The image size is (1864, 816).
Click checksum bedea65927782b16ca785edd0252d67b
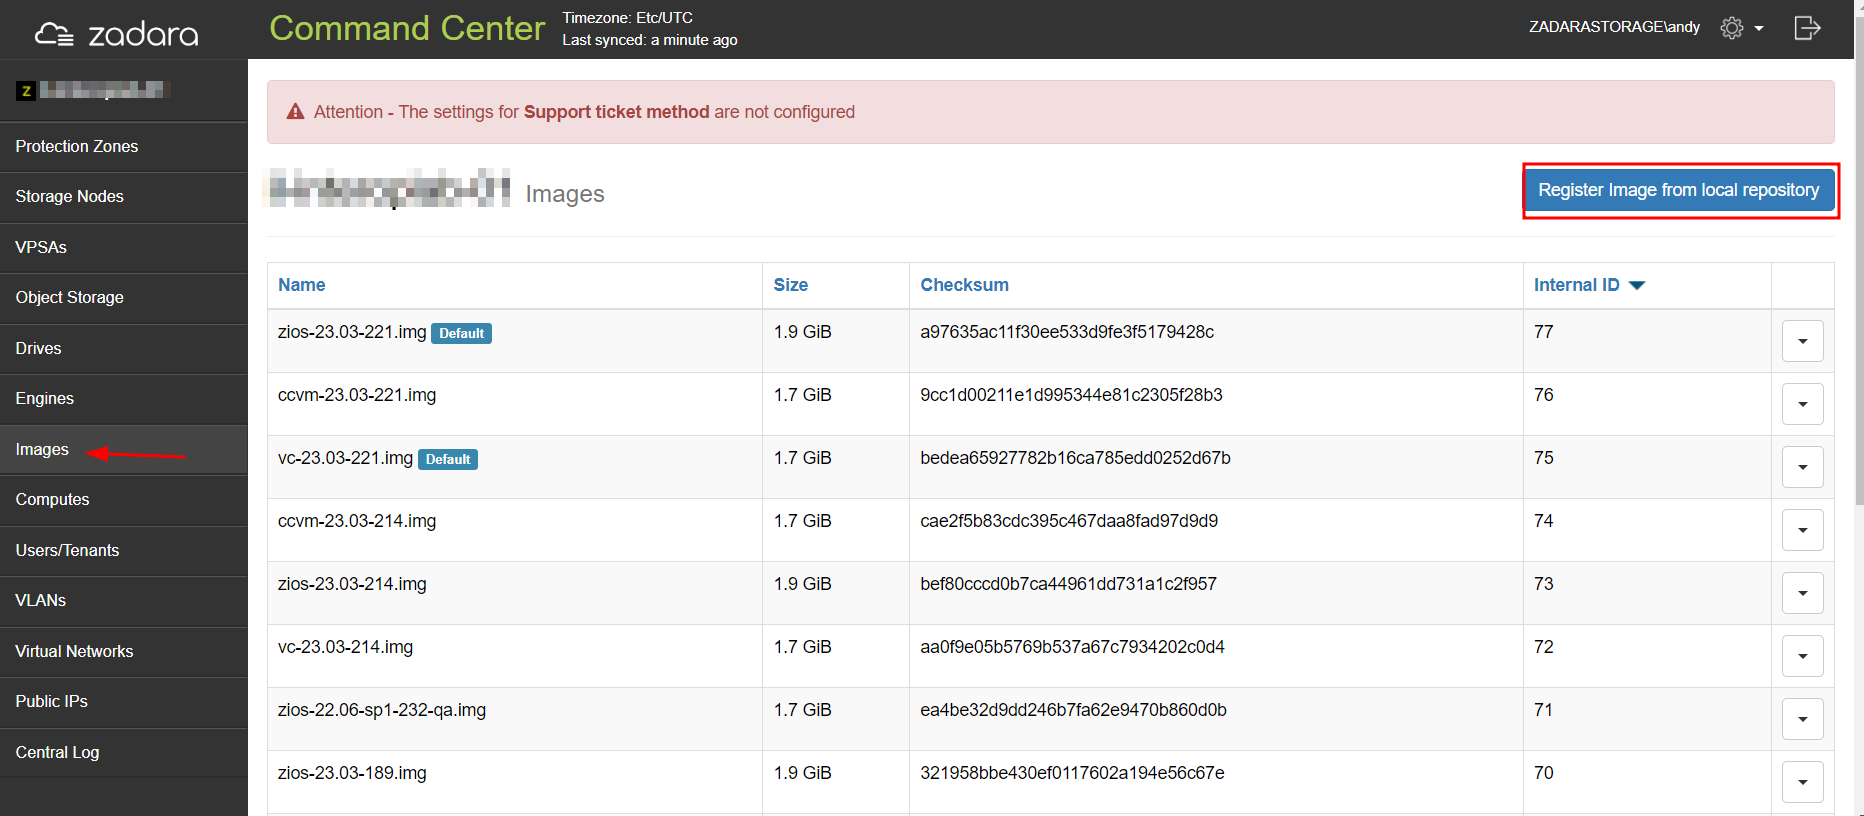coord(1075,458)
